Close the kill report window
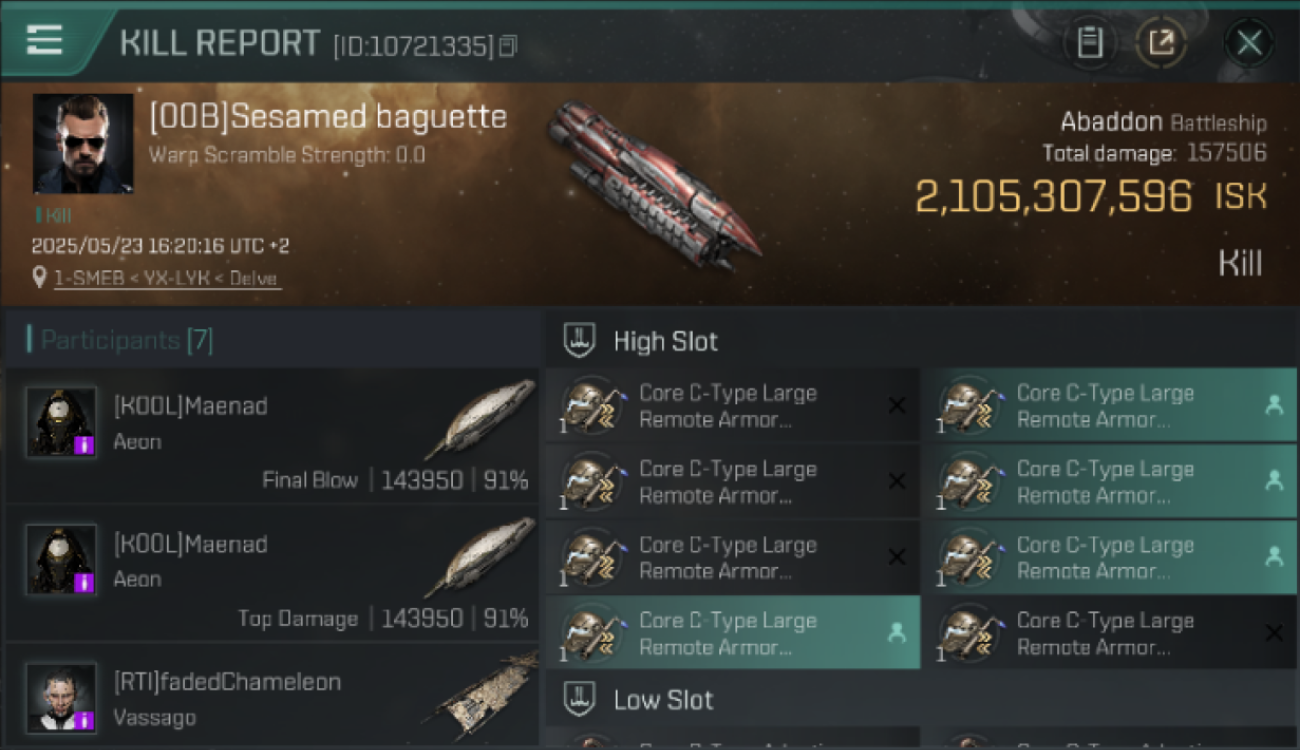The height and width of the screenshot is (750, 1300). (1249, 43)
